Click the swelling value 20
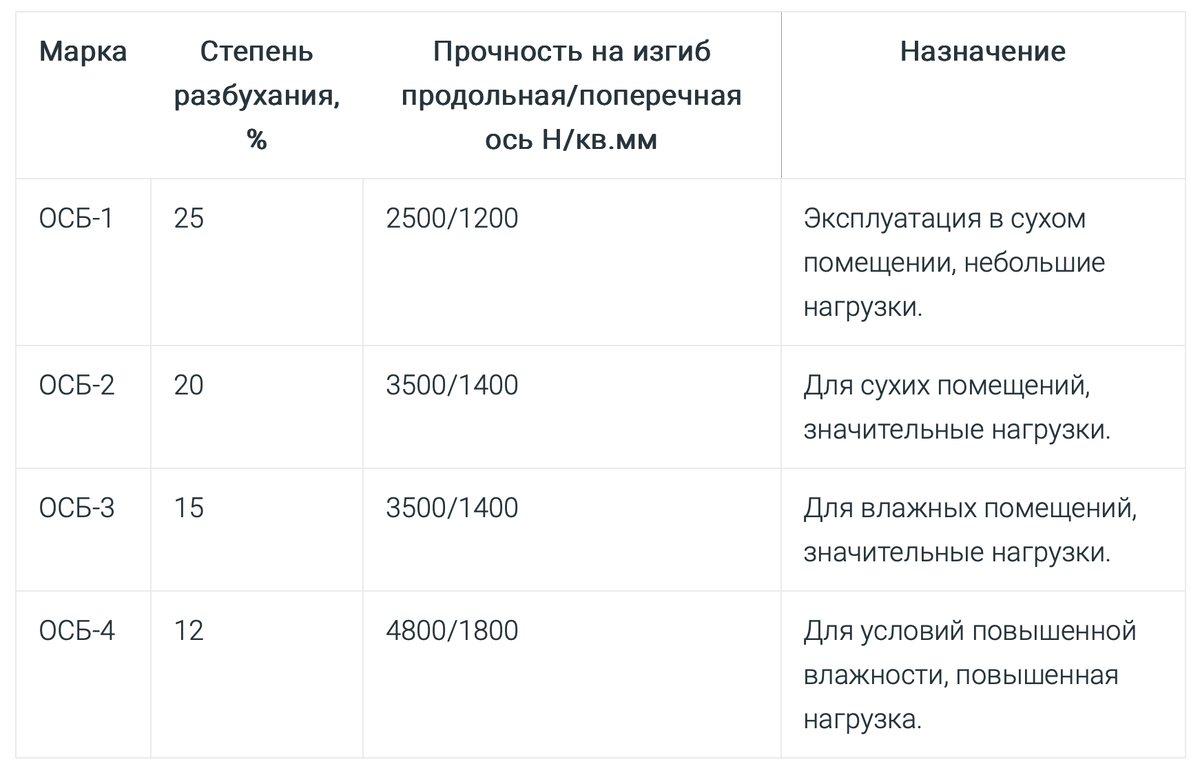 pyautogui.click(x=188, y=384)
